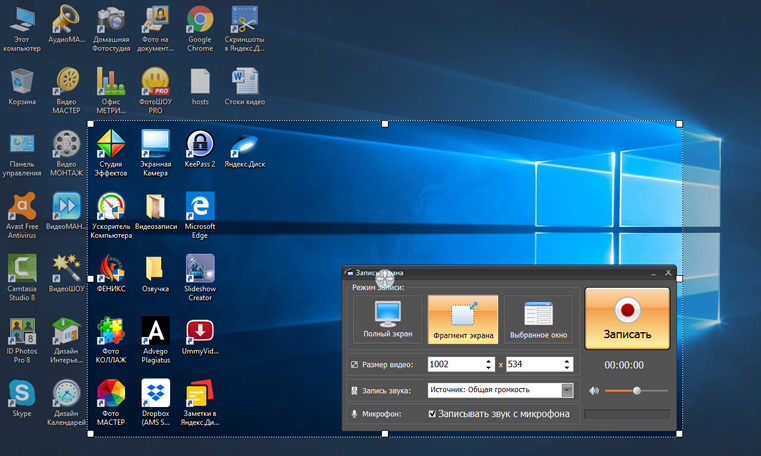Start recording with the Записать button
This screenshot has height=456, width=761.
627,318
